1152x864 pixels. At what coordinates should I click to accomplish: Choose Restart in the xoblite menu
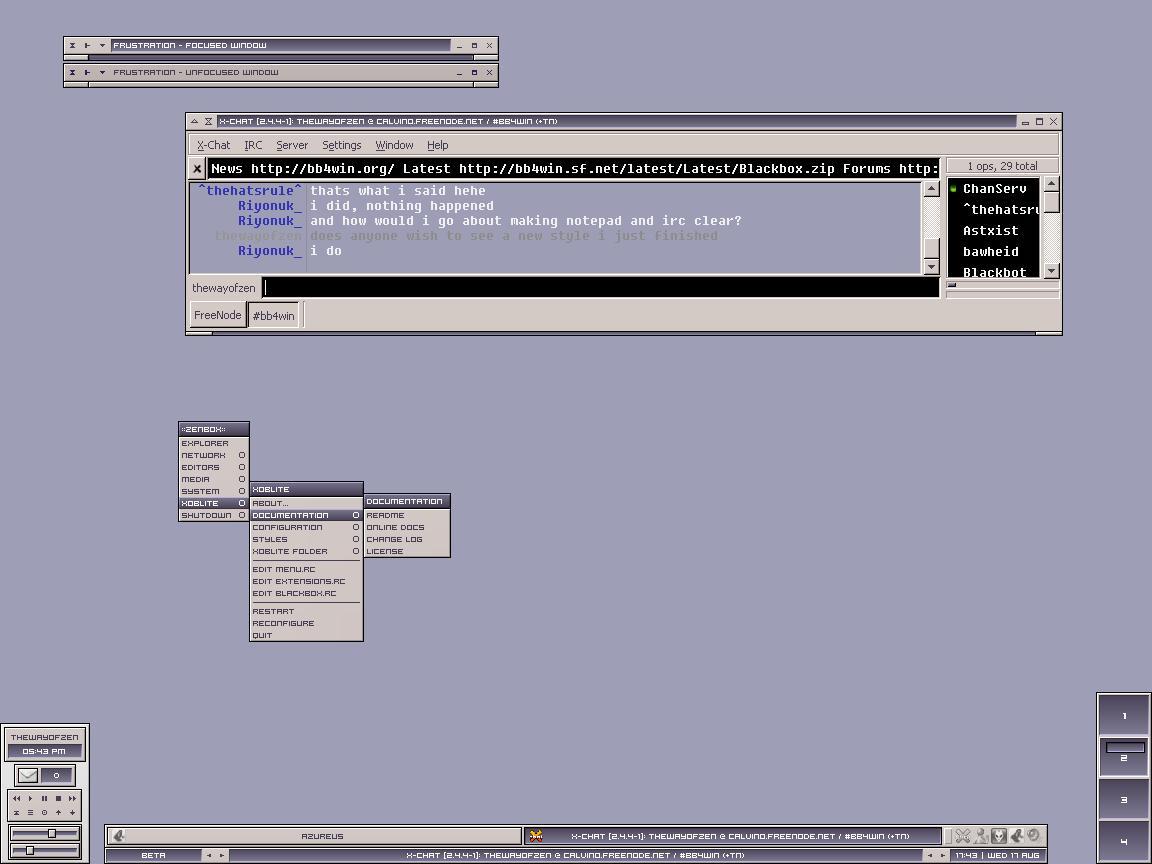click(x=306, y=611)
